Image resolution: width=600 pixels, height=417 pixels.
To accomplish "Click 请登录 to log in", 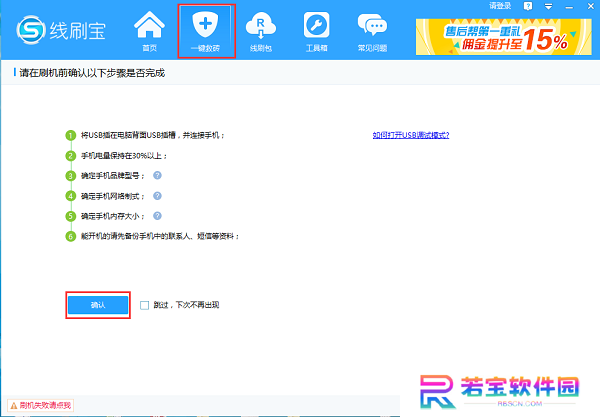I will click(501, 6).
